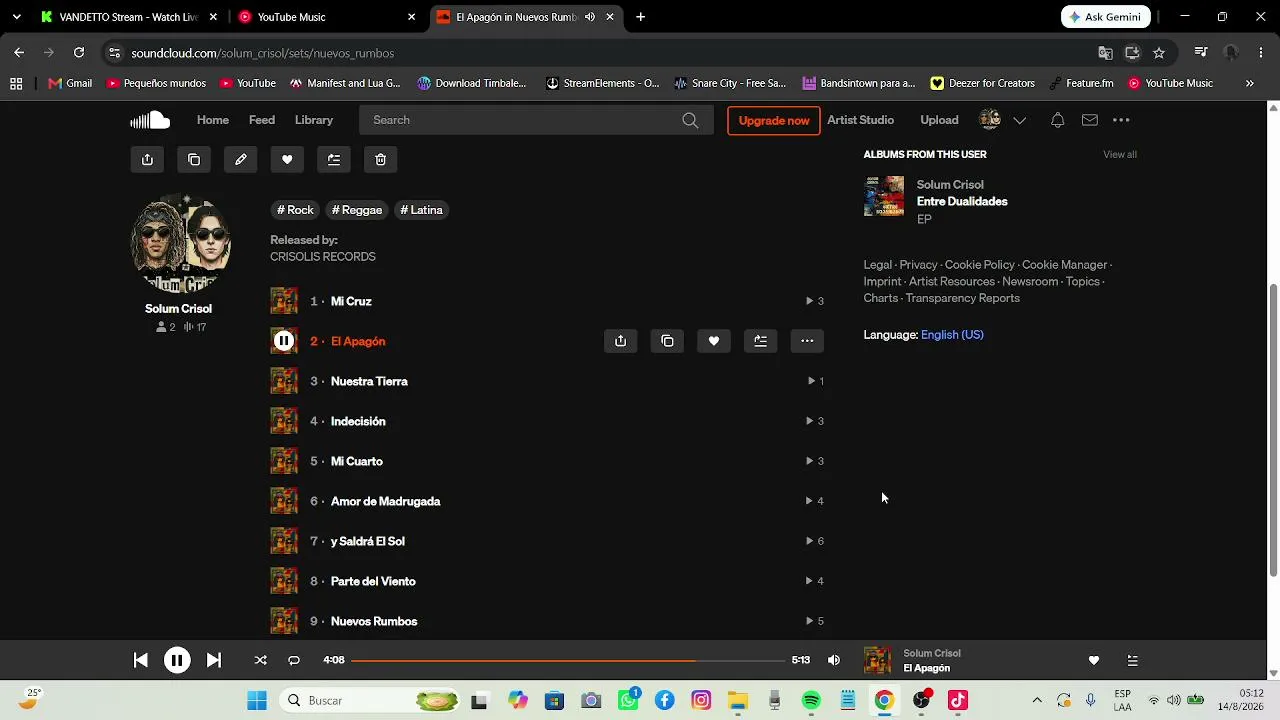Open WhatsApp from the taskbar

tap(628, 700)
